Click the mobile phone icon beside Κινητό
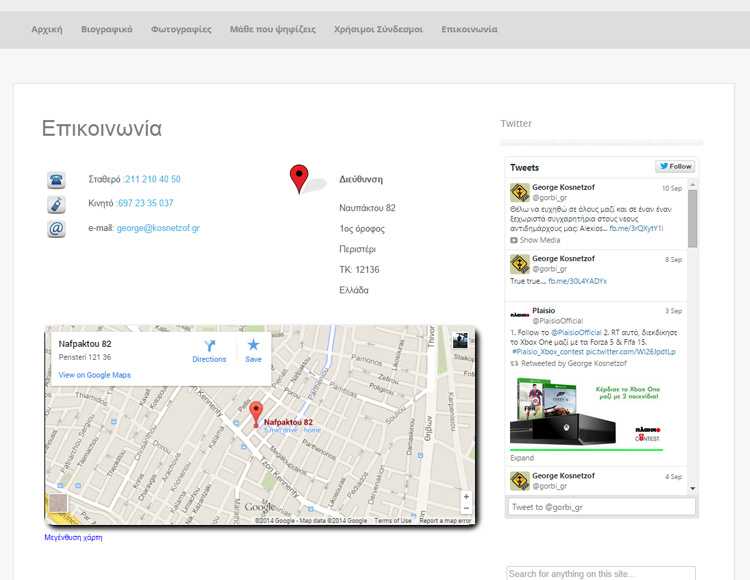This screenshot has height=580, width=750. pyautogui.click(x=56, y=204)
